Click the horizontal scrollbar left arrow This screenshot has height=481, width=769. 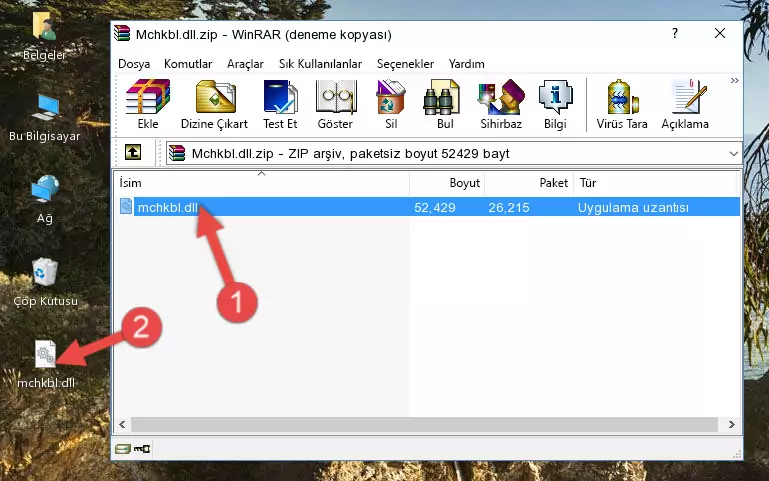click(x=123, y=424)
